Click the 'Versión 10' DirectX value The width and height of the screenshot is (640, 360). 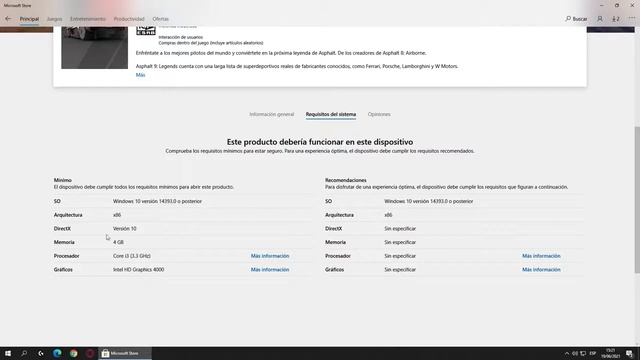coord(124,229)
